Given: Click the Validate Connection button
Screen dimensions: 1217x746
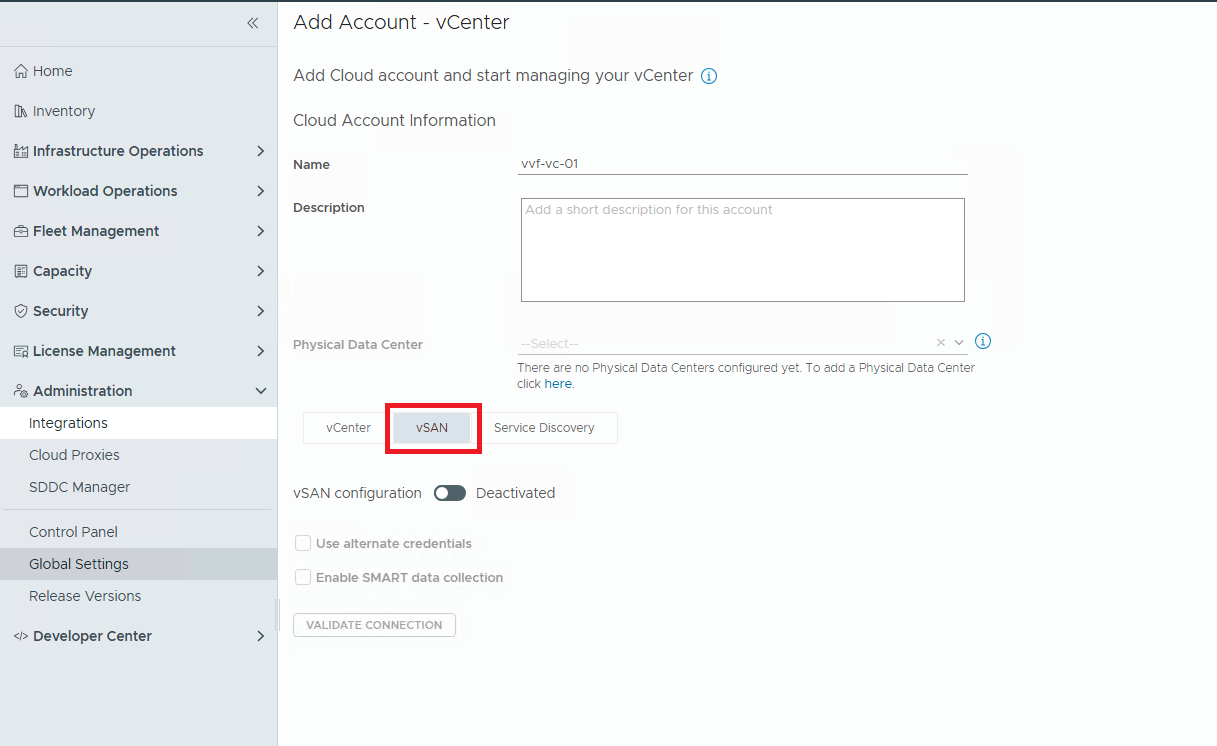Looking at the screenshot, I should pyautogui.click(x=374, y=625).
